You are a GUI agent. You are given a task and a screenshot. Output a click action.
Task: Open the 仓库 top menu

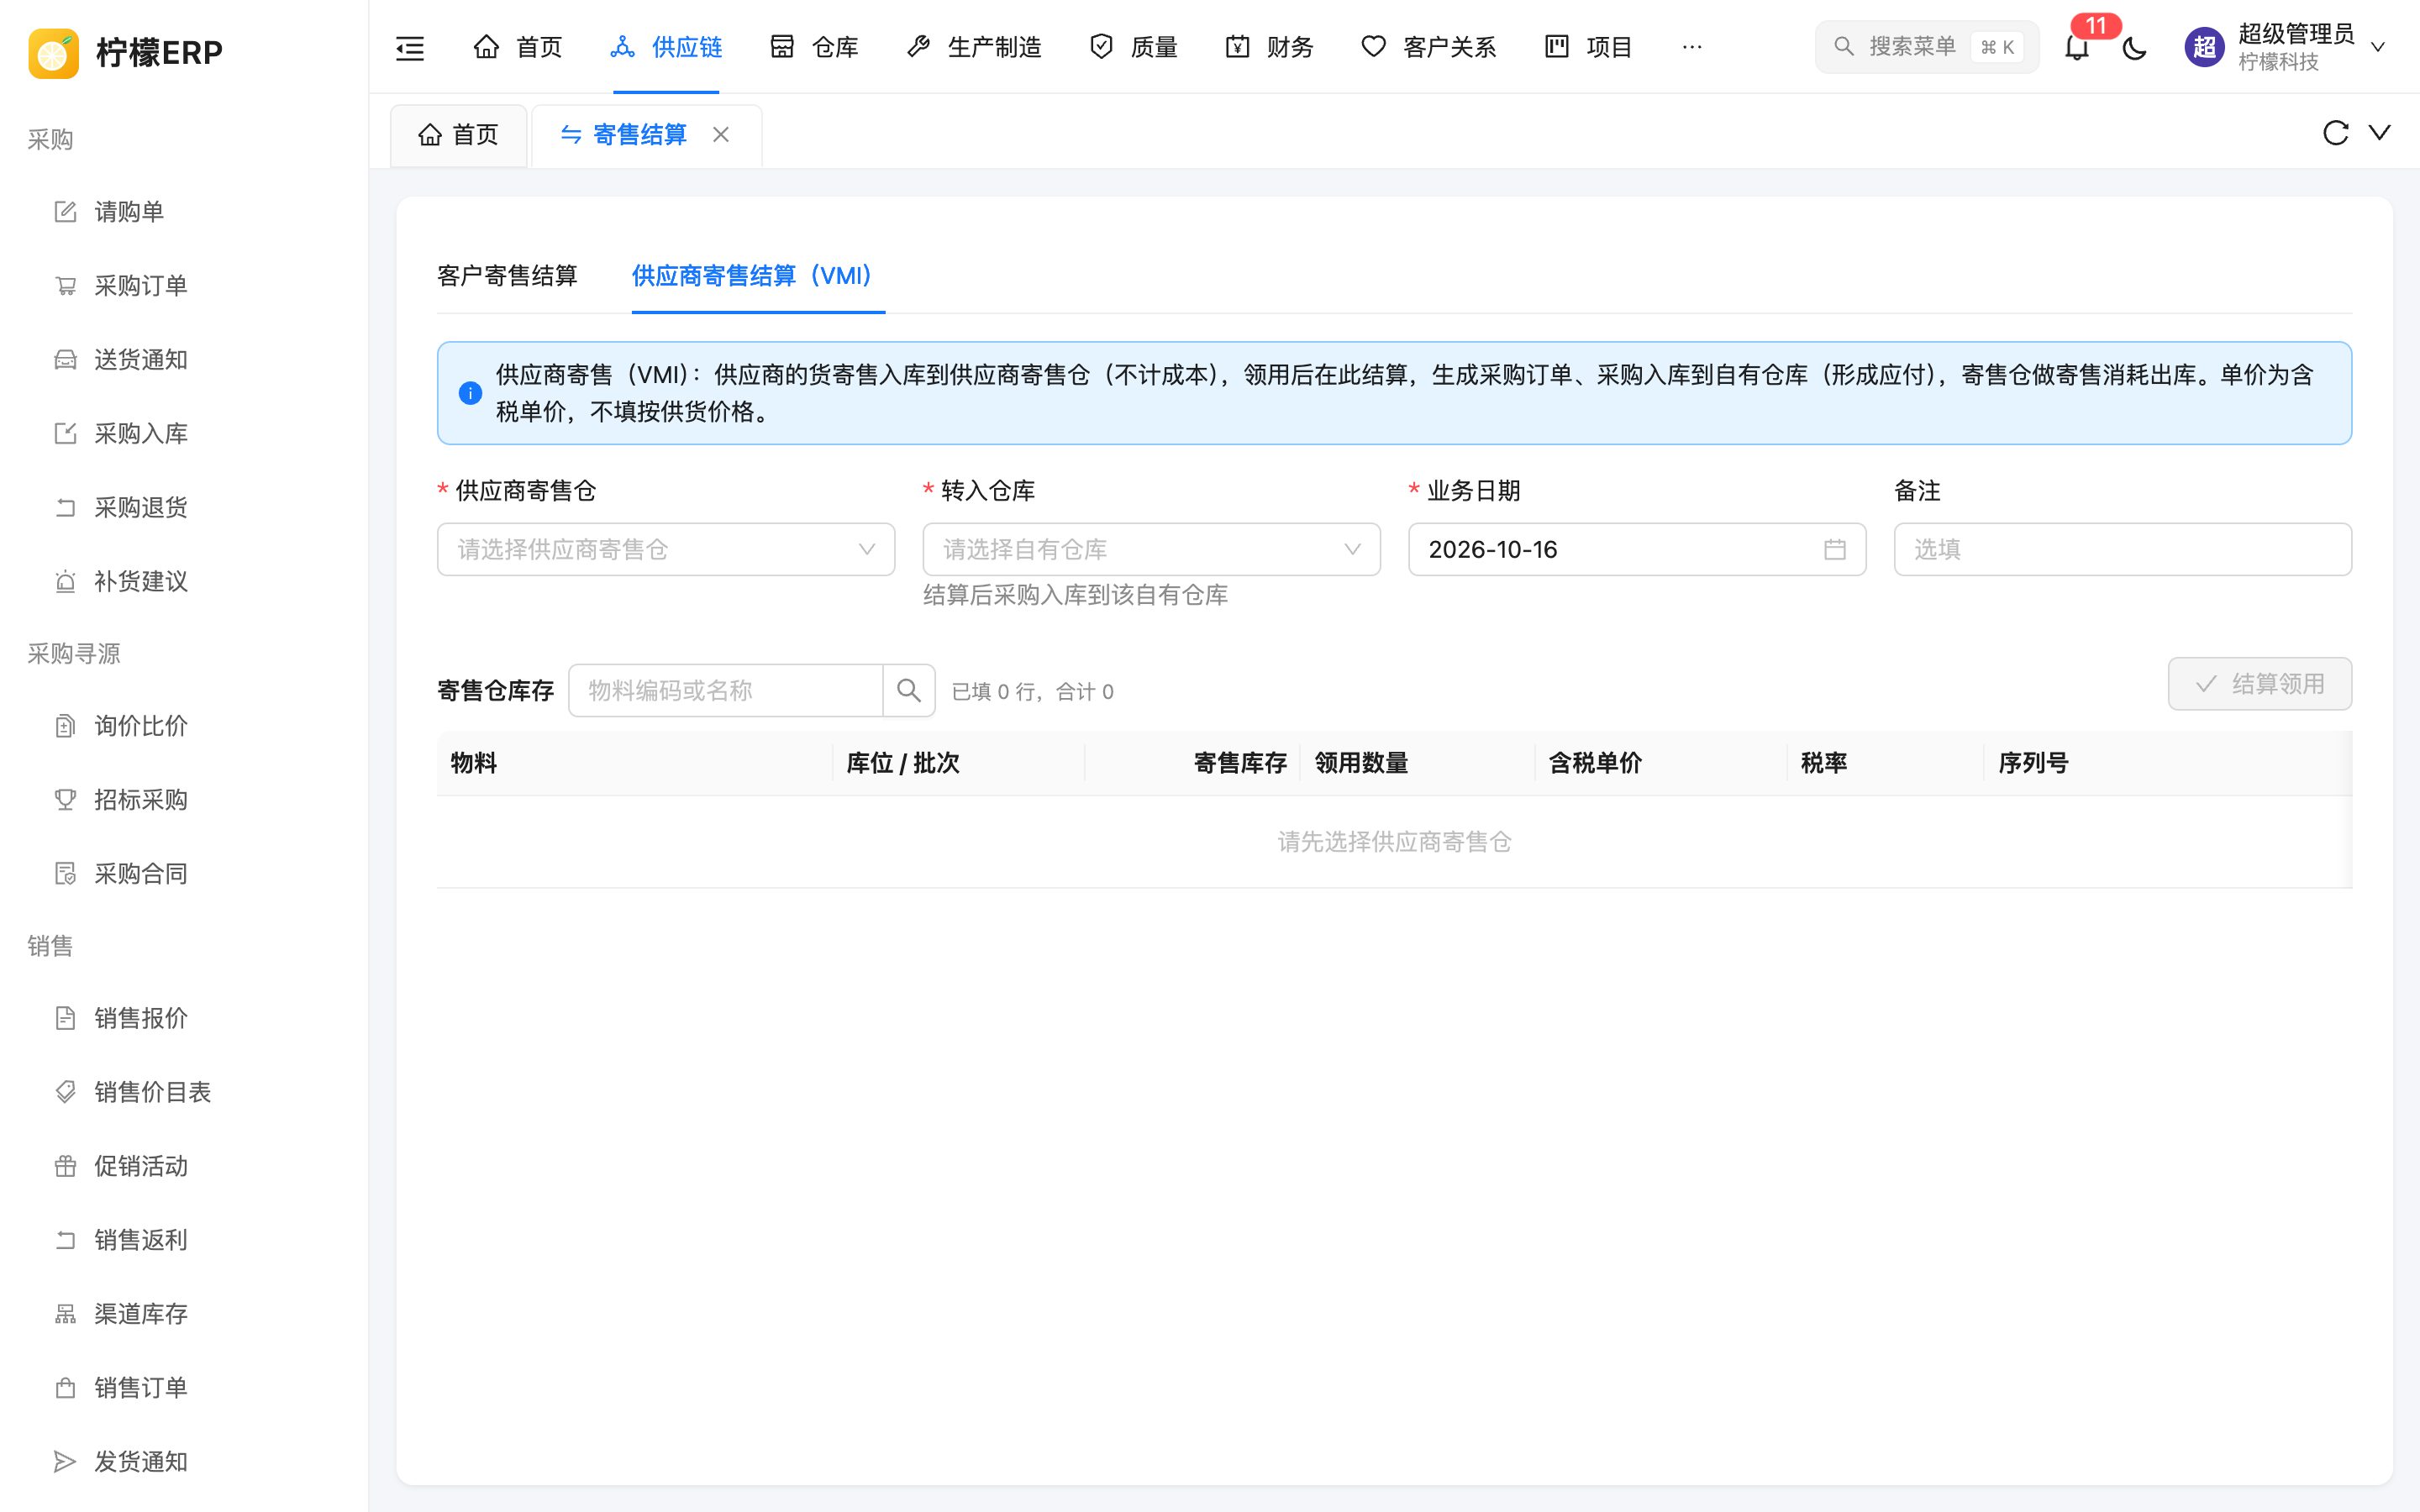814,47
